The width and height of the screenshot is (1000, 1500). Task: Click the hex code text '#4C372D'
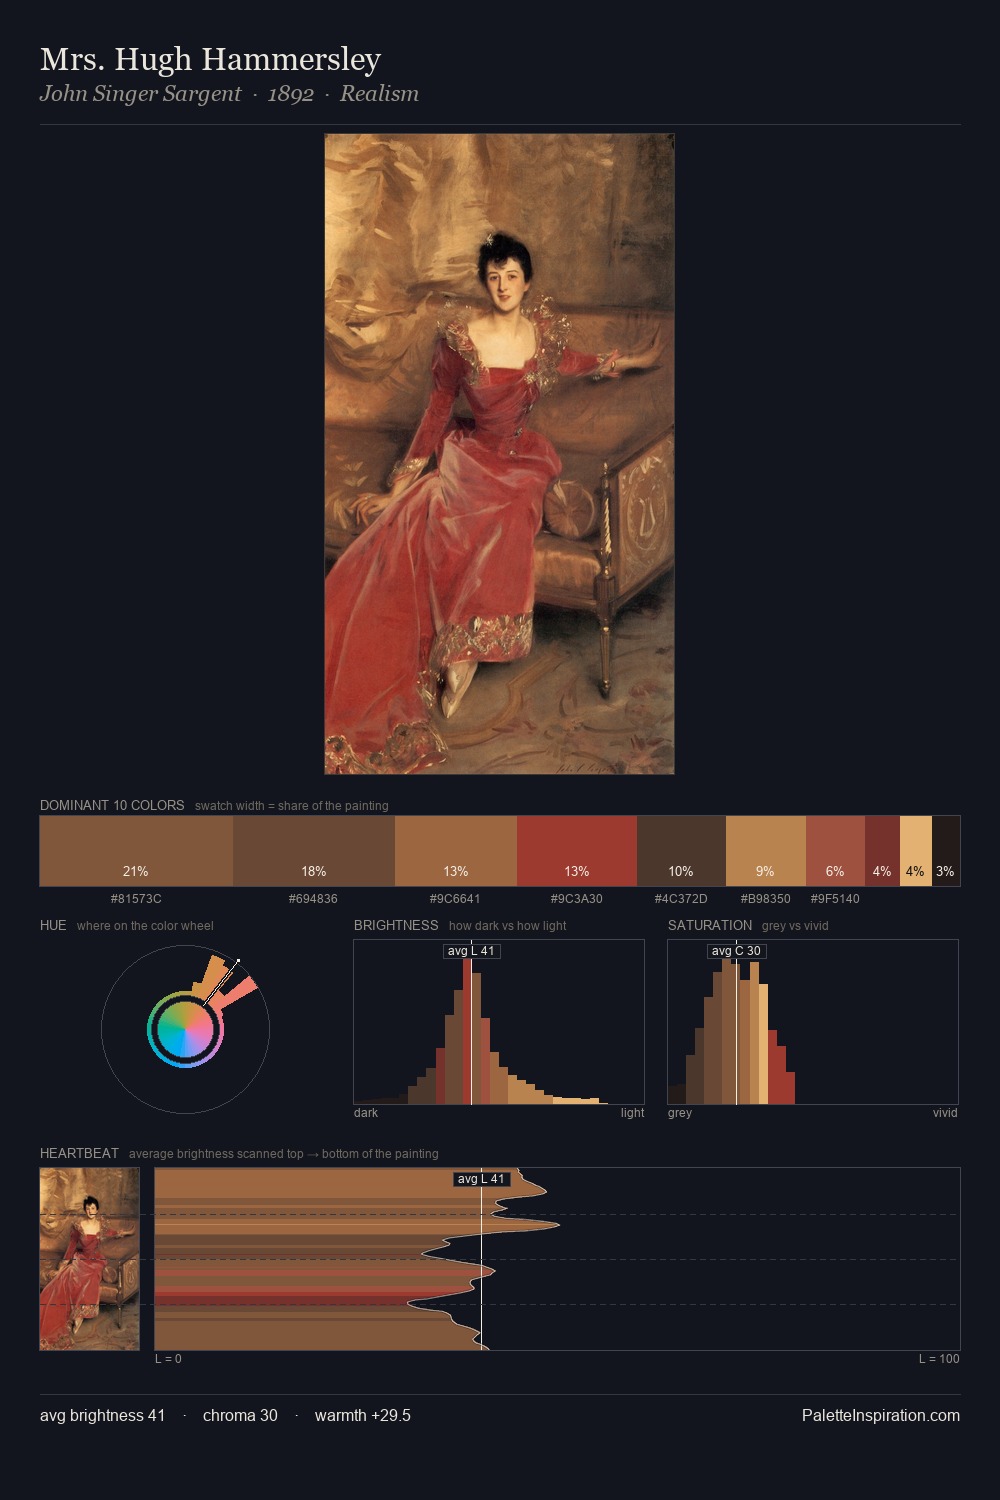(681, 899)
